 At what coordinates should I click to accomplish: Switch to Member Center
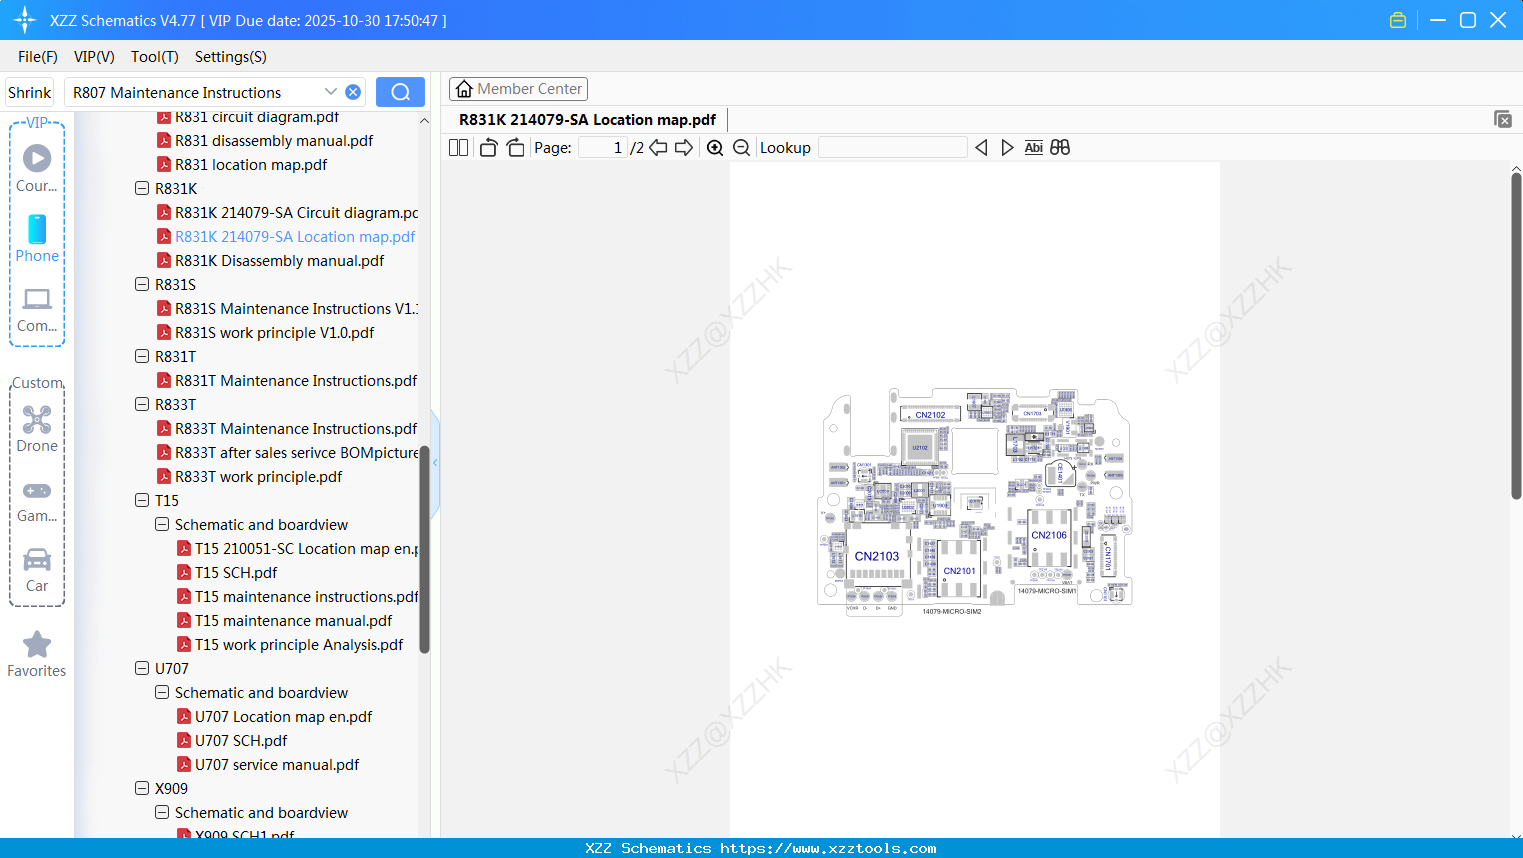[518, 88]
